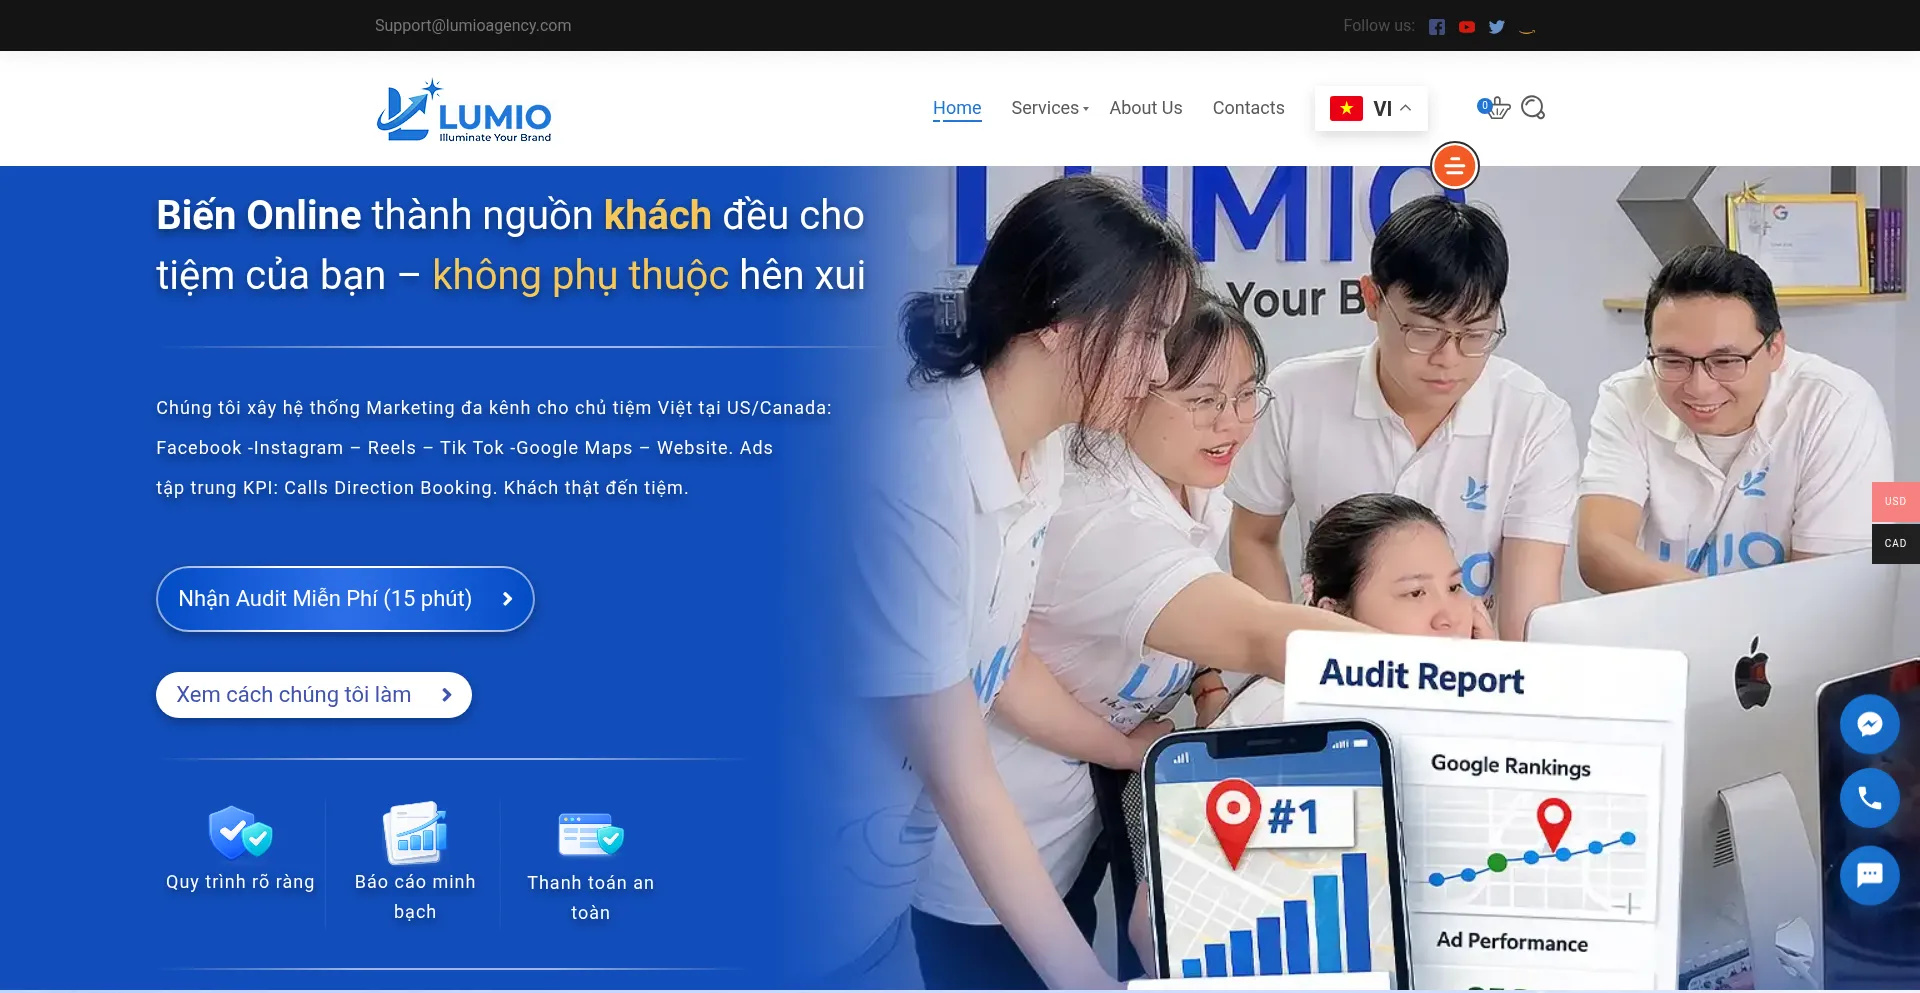This screenshot has width=1920, height=993.
Task: Click Nhận Audit Miễn Phí (15 phút) button
Action: (x=345, y=599)
